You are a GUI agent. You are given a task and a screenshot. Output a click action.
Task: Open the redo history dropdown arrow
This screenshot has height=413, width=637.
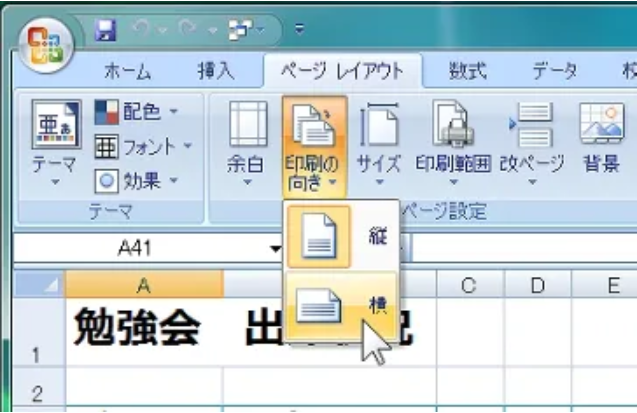(212, 30)
